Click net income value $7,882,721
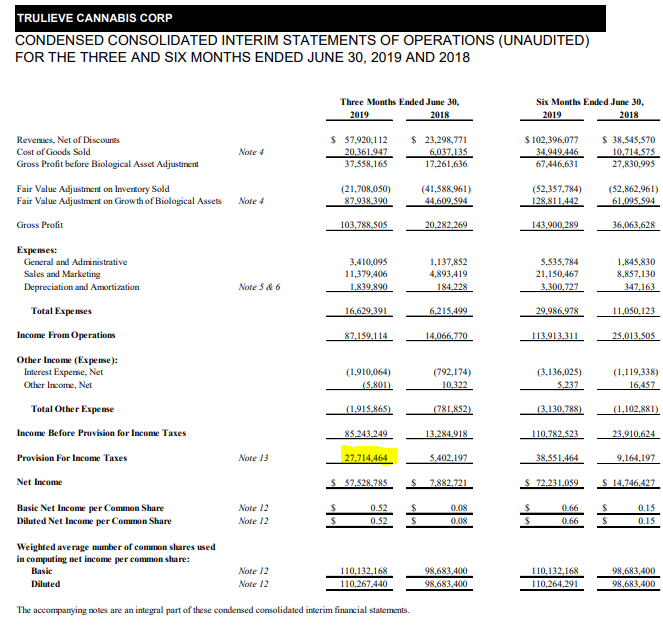This screenshot has width=663, height=626. [439, 483]
